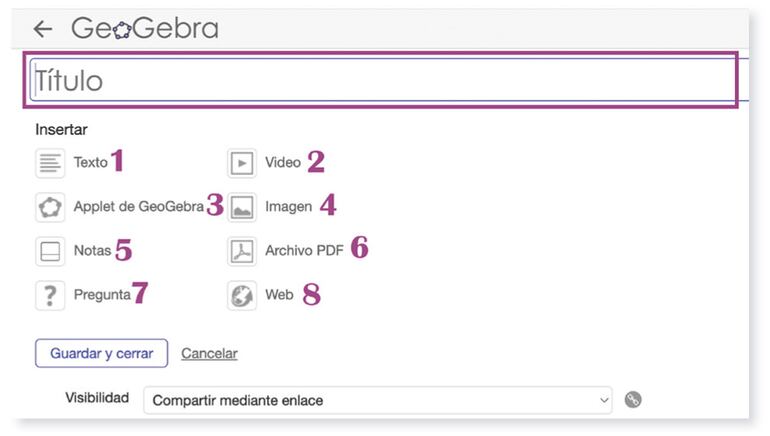Click the back arrow icon
This screenshot has height=436, width=770.
point(42,29)
